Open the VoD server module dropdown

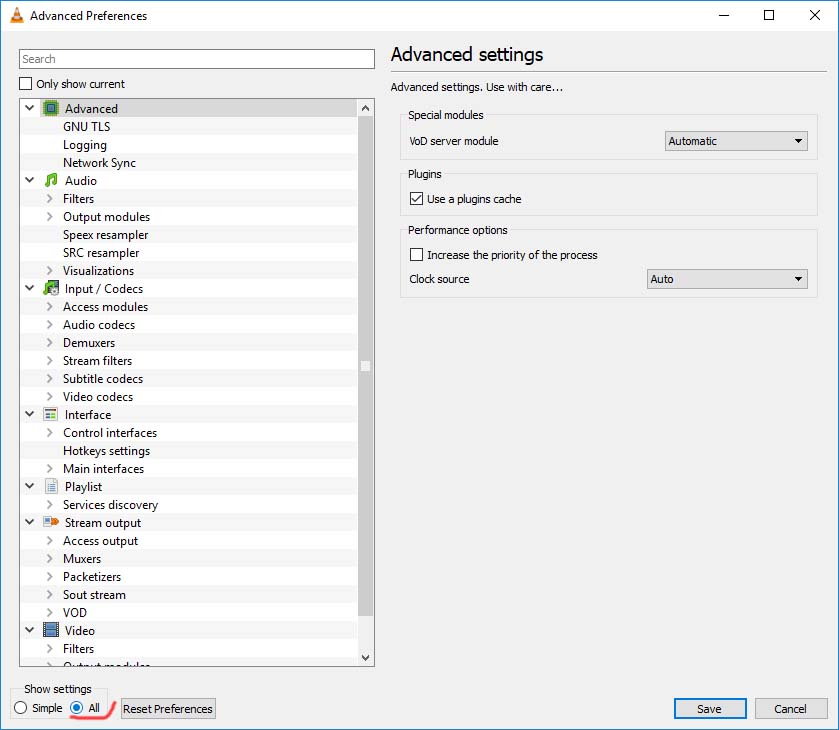point(736,141)
